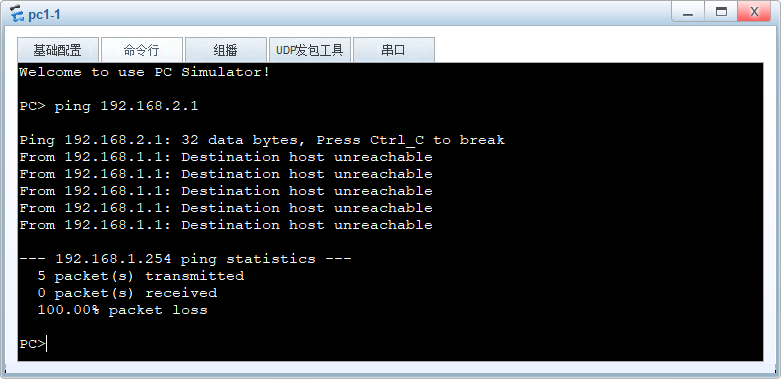Click the Welcome to use PC Simulator line

(x=144, y=72)
